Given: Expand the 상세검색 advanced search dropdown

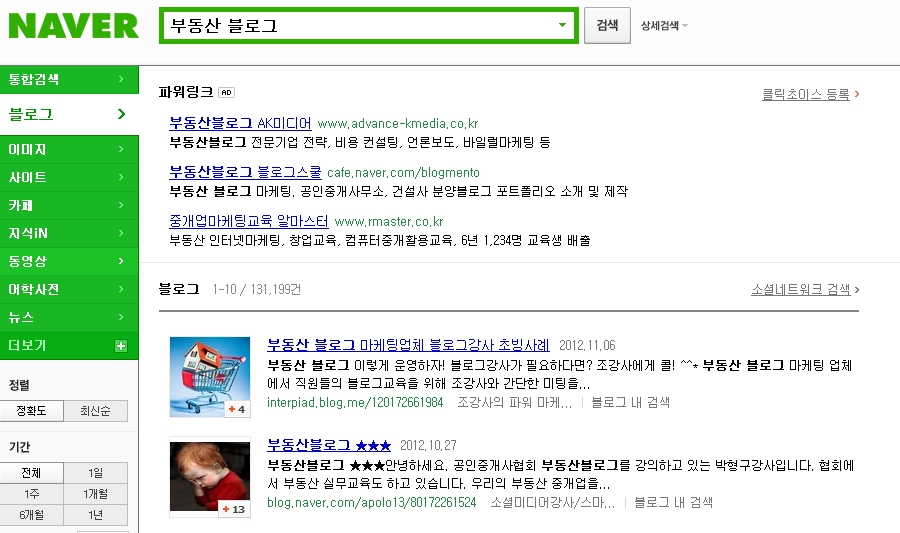Looking at the screenshot, I should click(x=664, y=26).
